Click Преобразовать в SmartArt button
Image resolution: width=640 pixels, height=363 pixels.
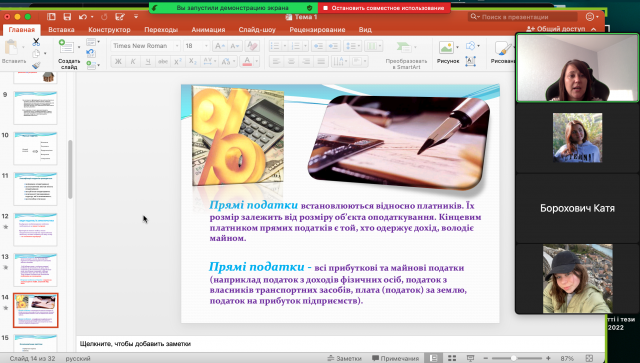(406, 54)
